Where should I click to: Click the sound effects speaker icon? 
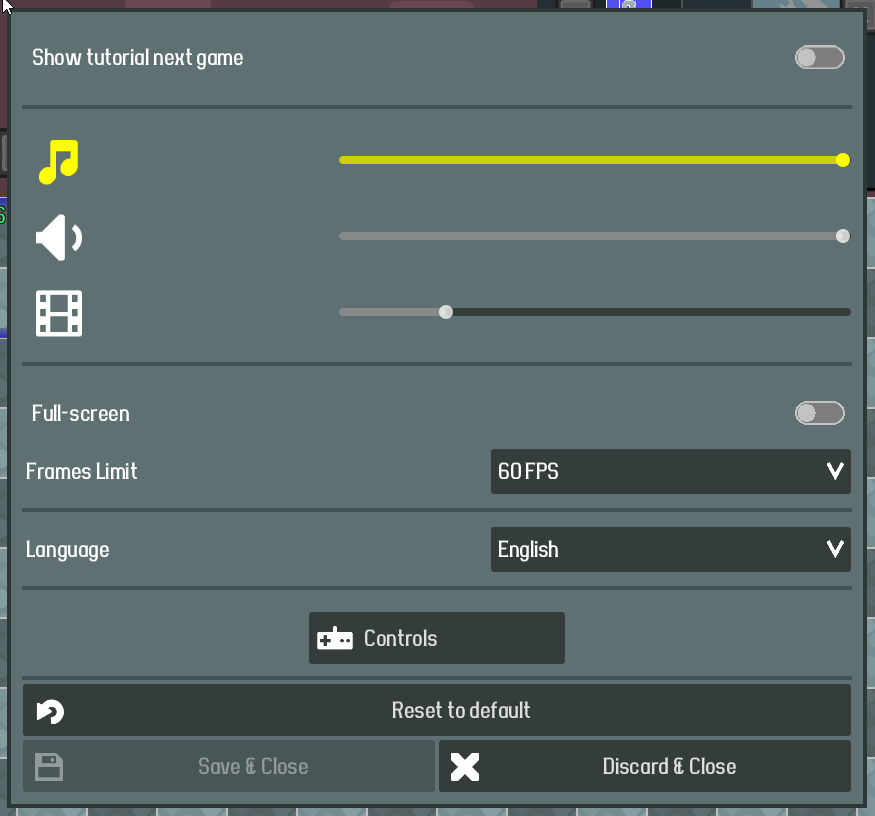[x=59, y=238]
